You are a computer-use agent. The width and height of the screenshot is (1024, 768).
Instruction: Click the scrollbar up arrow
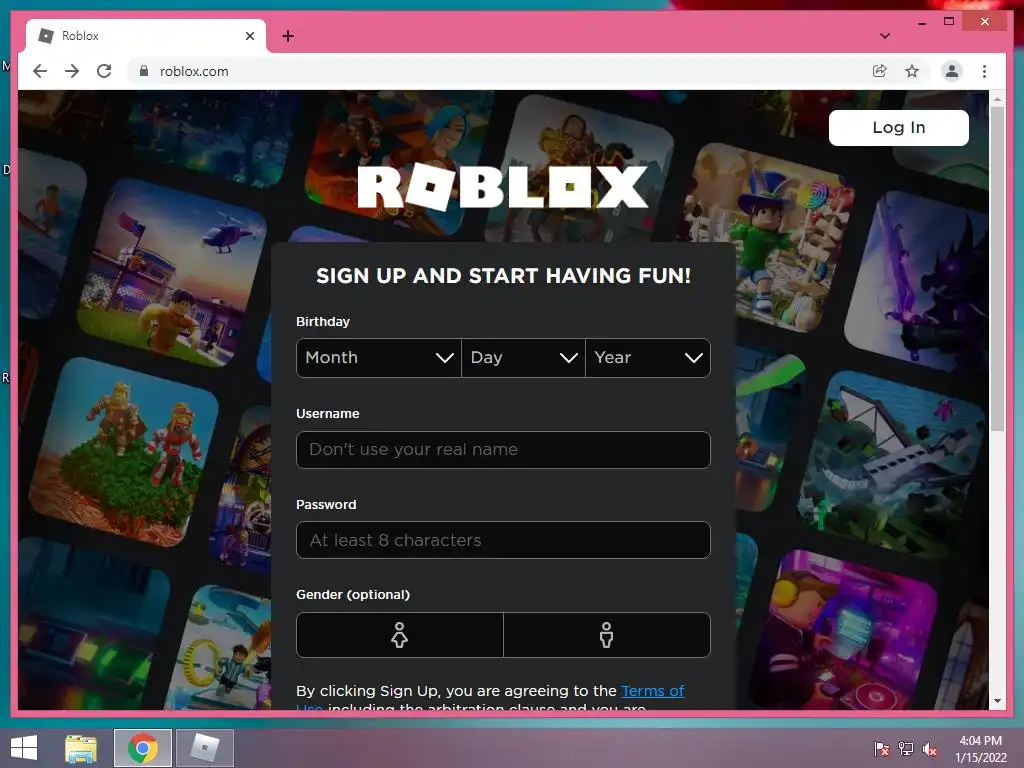[997, 99]
